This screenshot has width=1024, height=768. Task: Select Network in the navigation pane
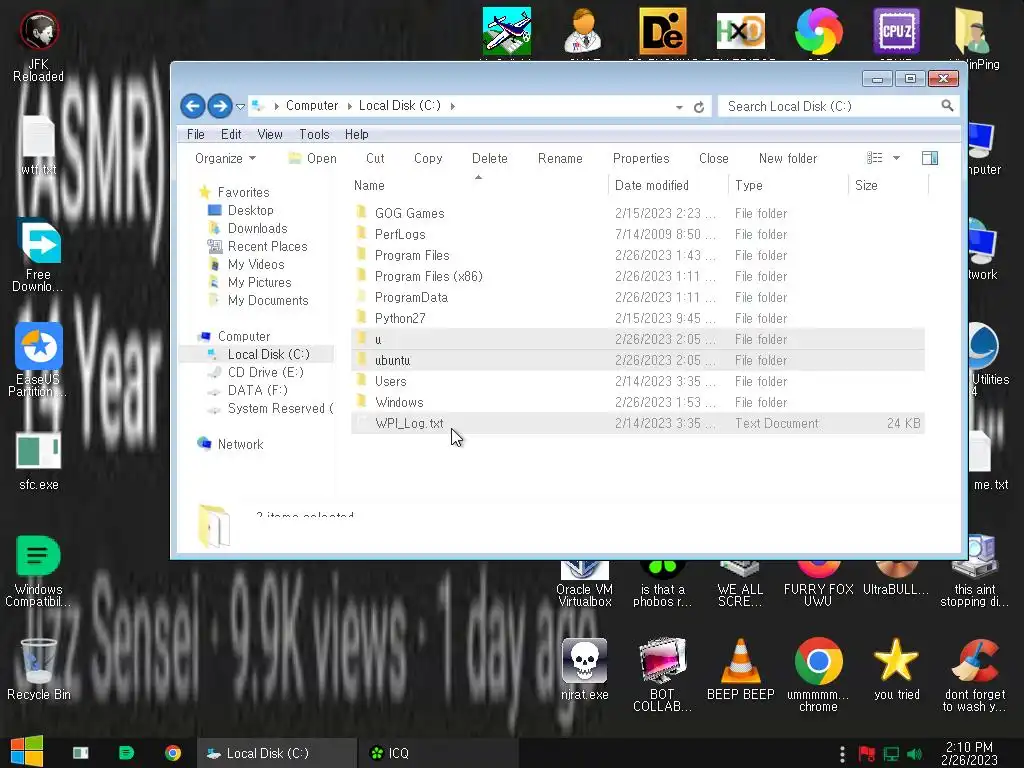pos(240,445)
